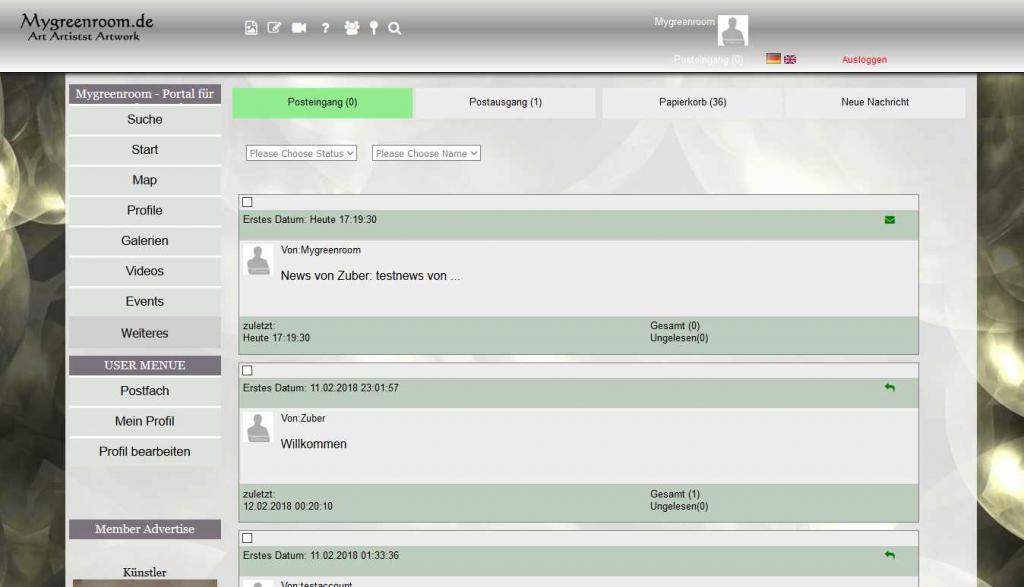1024x587 pixels.
Task: Click the Posteingang (0) header link
Action: click(708, 59)
